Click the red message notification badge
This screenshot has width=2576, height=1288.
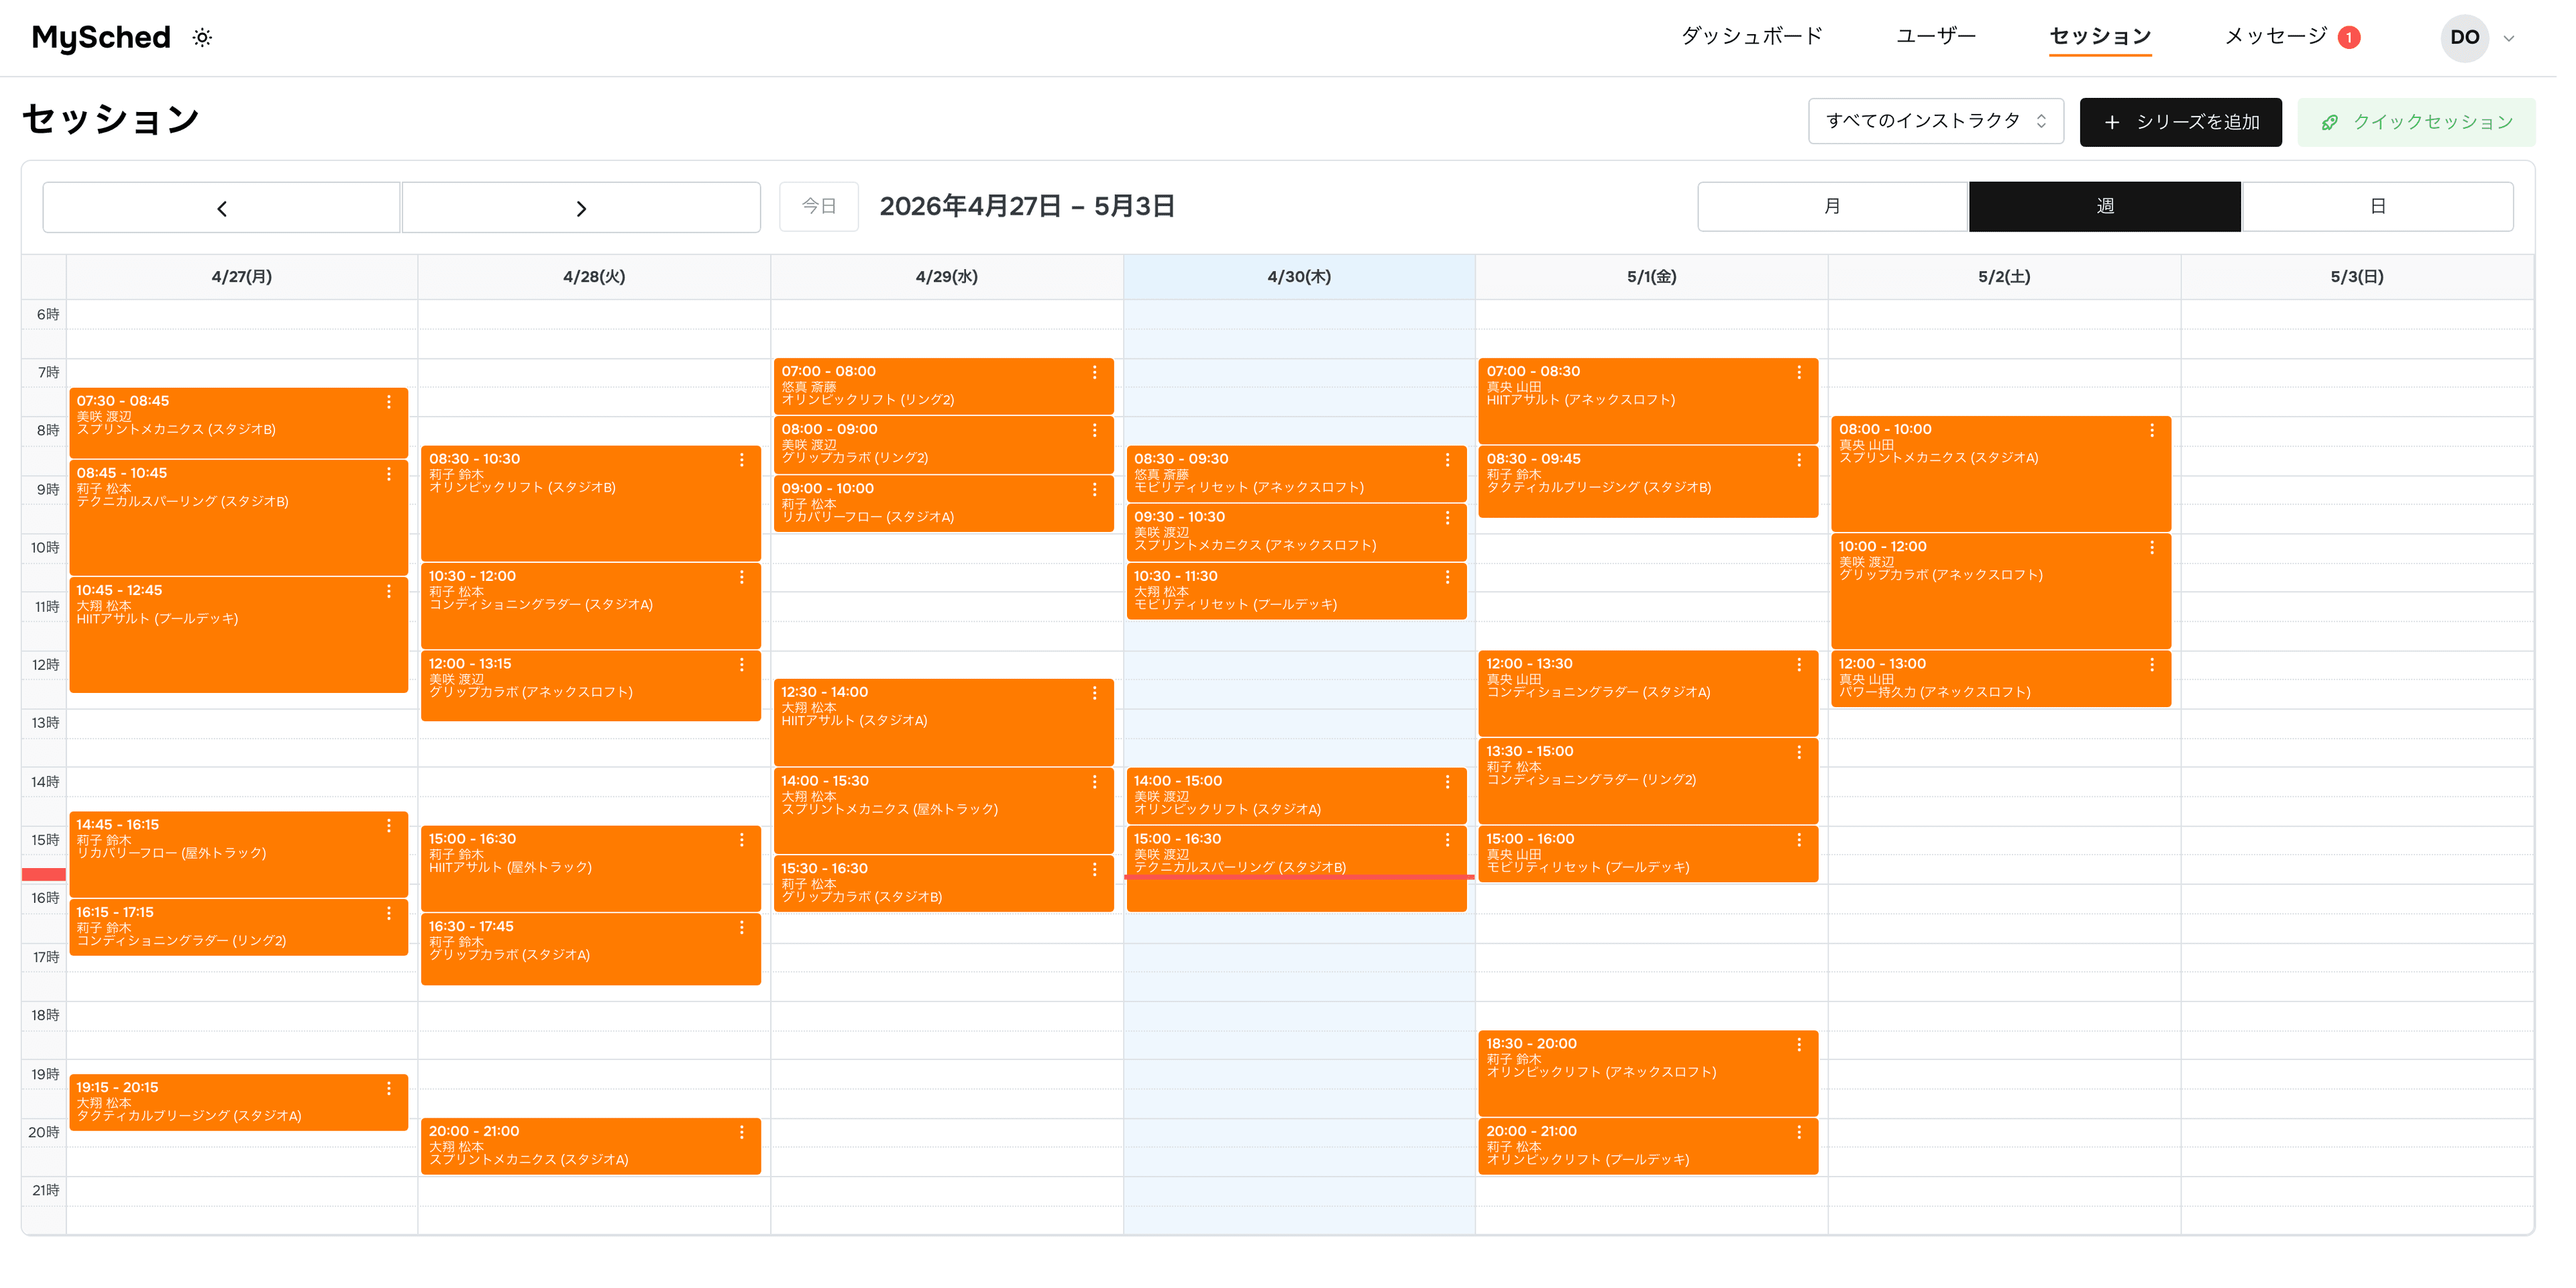[x=2349, y=38]
